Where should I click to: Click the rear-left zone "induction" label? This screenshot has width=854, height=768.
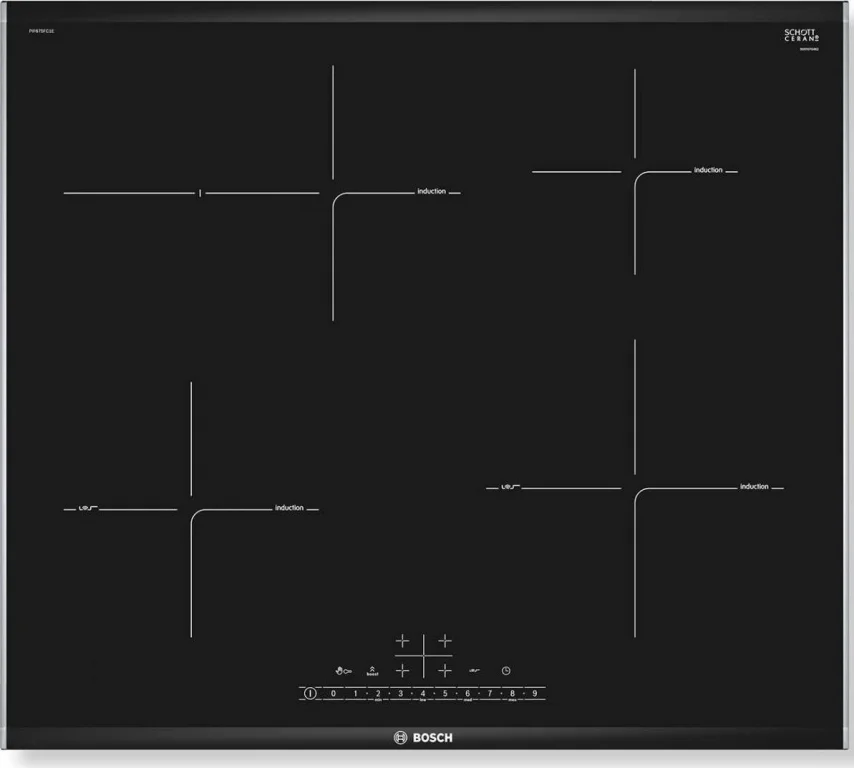[431, 191]
